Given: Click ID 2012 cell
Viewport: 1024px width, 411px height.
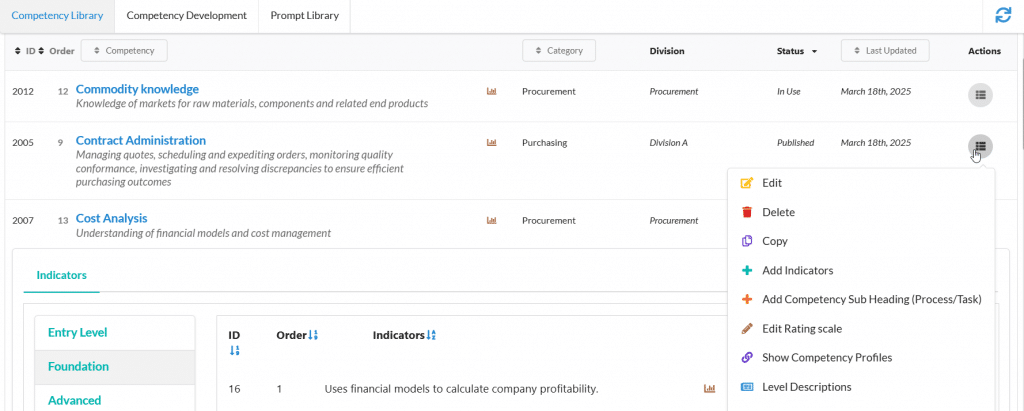Looking at the screenshot, I should click(x=23, y=91).
